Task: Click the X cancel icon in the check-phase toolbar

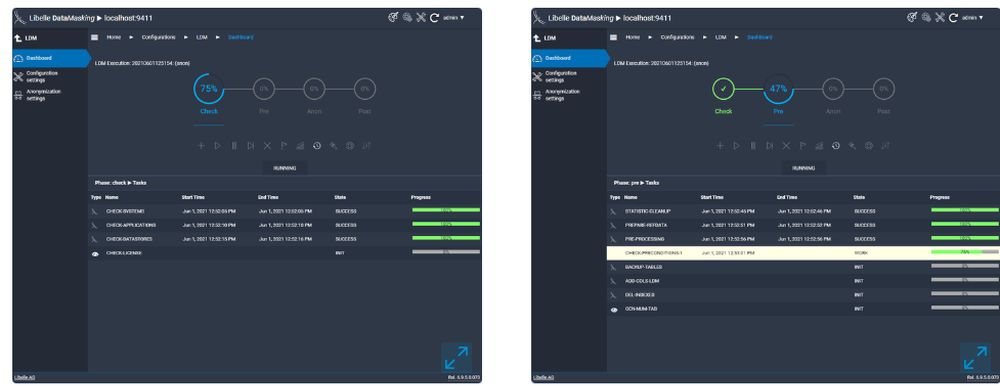Action: tap(267, 145)
